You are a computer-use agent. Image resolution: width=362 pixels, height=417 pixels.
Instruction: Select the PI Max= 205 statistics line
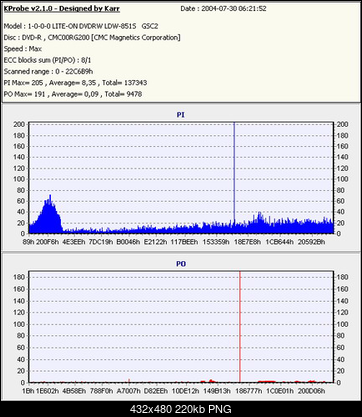click(x=75, y=83)
